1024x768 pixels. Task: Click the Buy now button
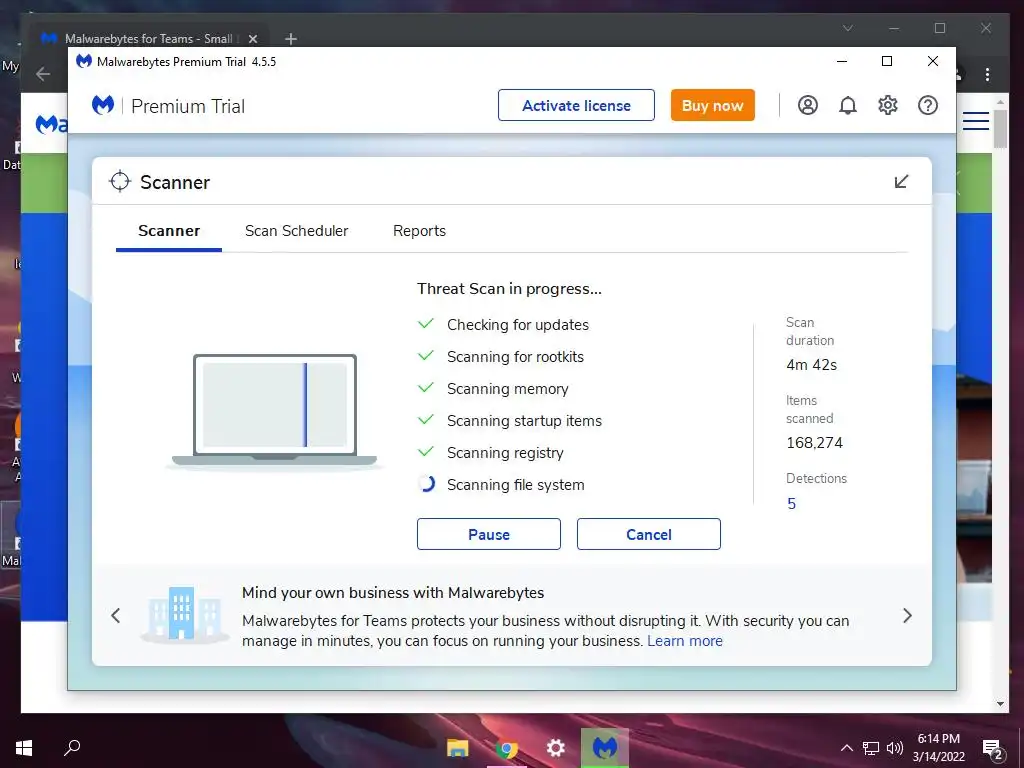tap(712, 105)
